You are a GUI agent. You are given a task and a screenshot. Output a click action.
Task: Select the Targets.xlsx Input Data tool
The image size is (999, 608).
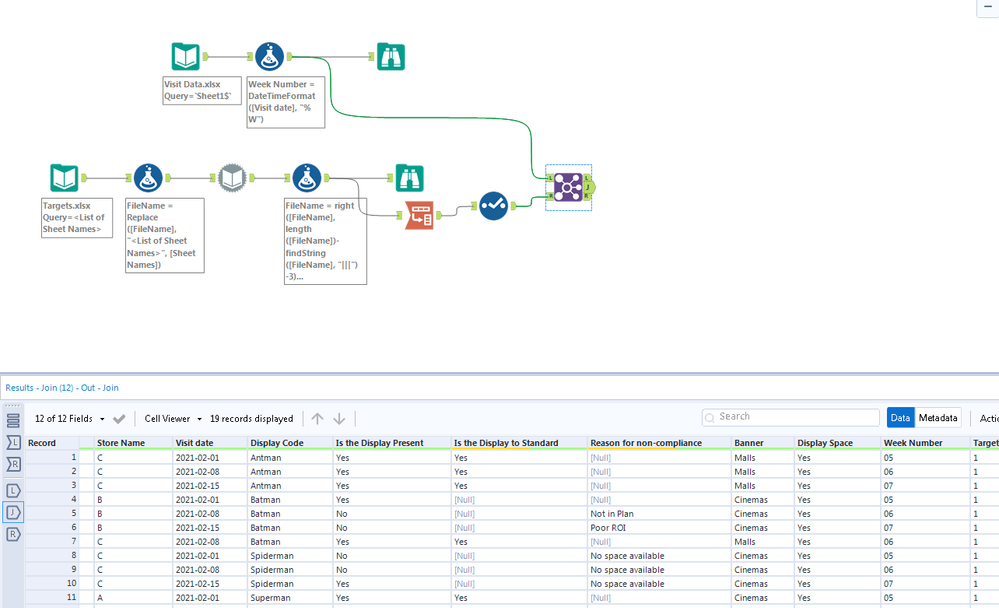point(64,178)
